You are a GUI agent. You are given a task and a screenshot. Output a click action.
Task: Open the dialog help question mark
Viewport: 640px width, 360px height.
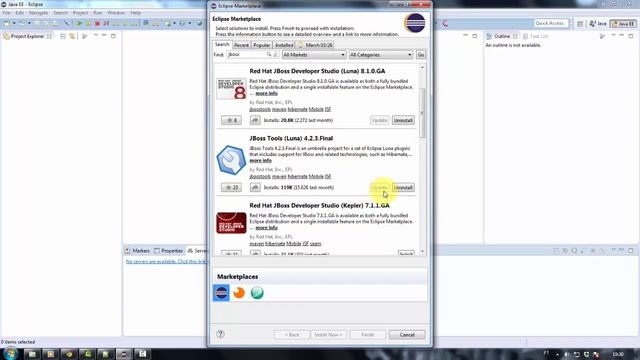pos(220,334)
